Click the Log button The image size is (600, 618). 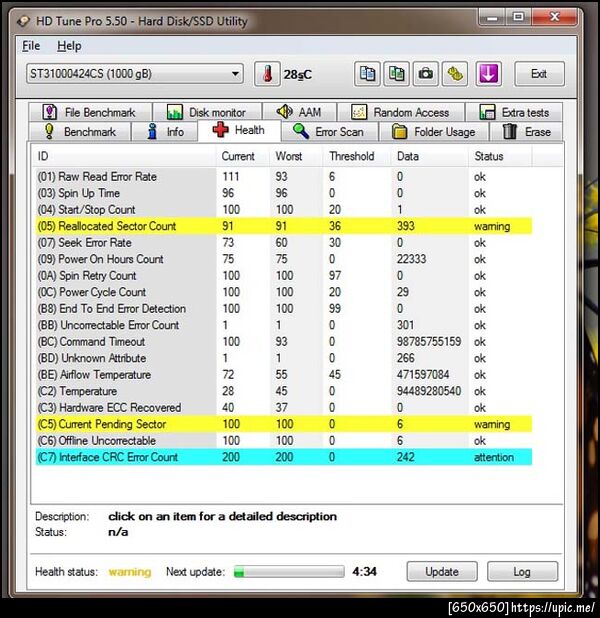[x=522, y=571]
